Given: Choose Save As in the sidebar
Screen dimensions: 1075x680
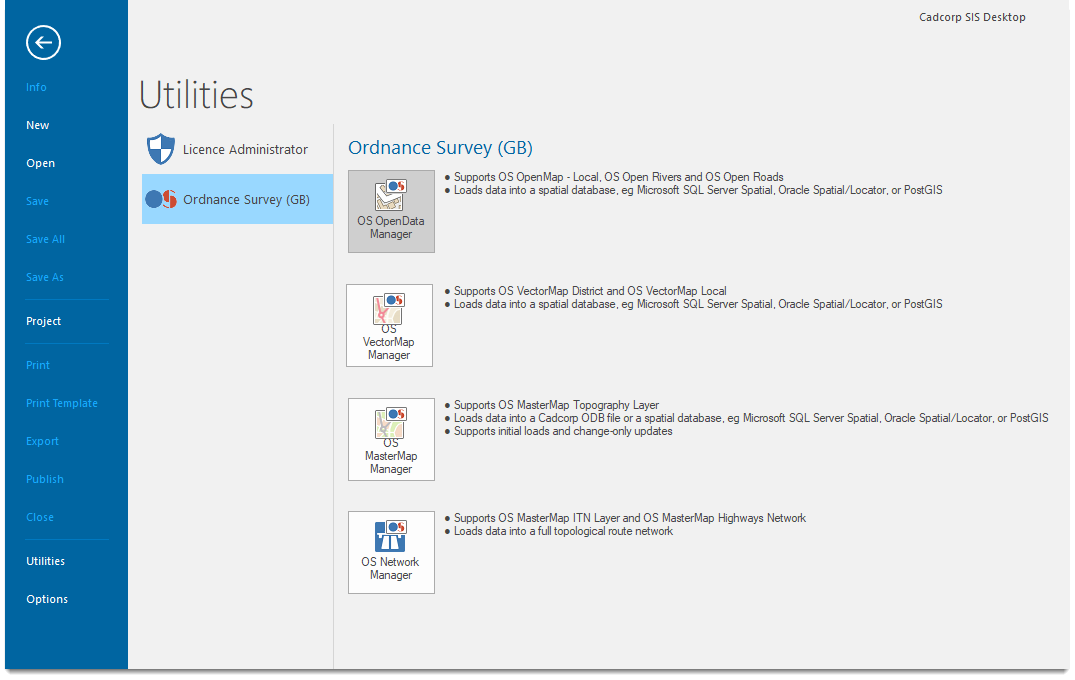Looking at the screenshot, I should (45, 278).
